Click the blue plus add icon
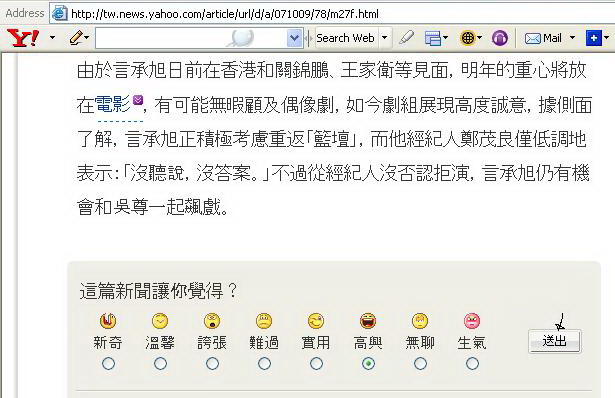The width and height of the screenshot is (615, 398). tap(593, 38)
